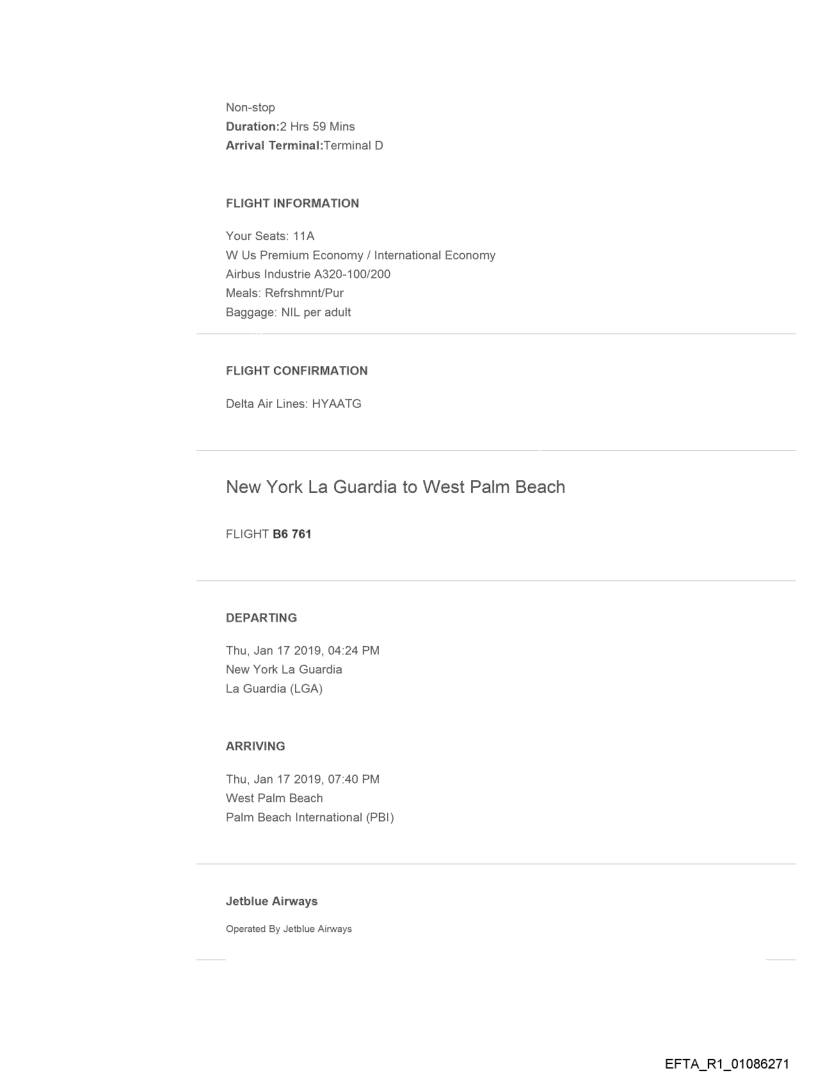Click the FLIGHT CONFIRMATION section heading
816x1073 pixels.
coord(297,371)
